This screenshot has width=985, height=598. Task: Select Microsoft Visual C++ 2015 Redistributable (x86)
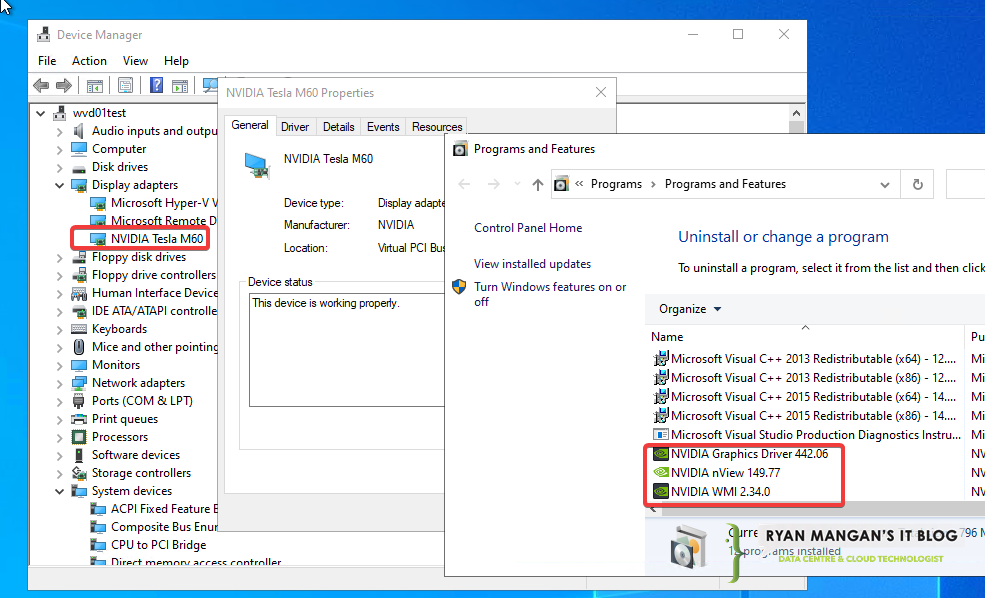pos(813,416)
